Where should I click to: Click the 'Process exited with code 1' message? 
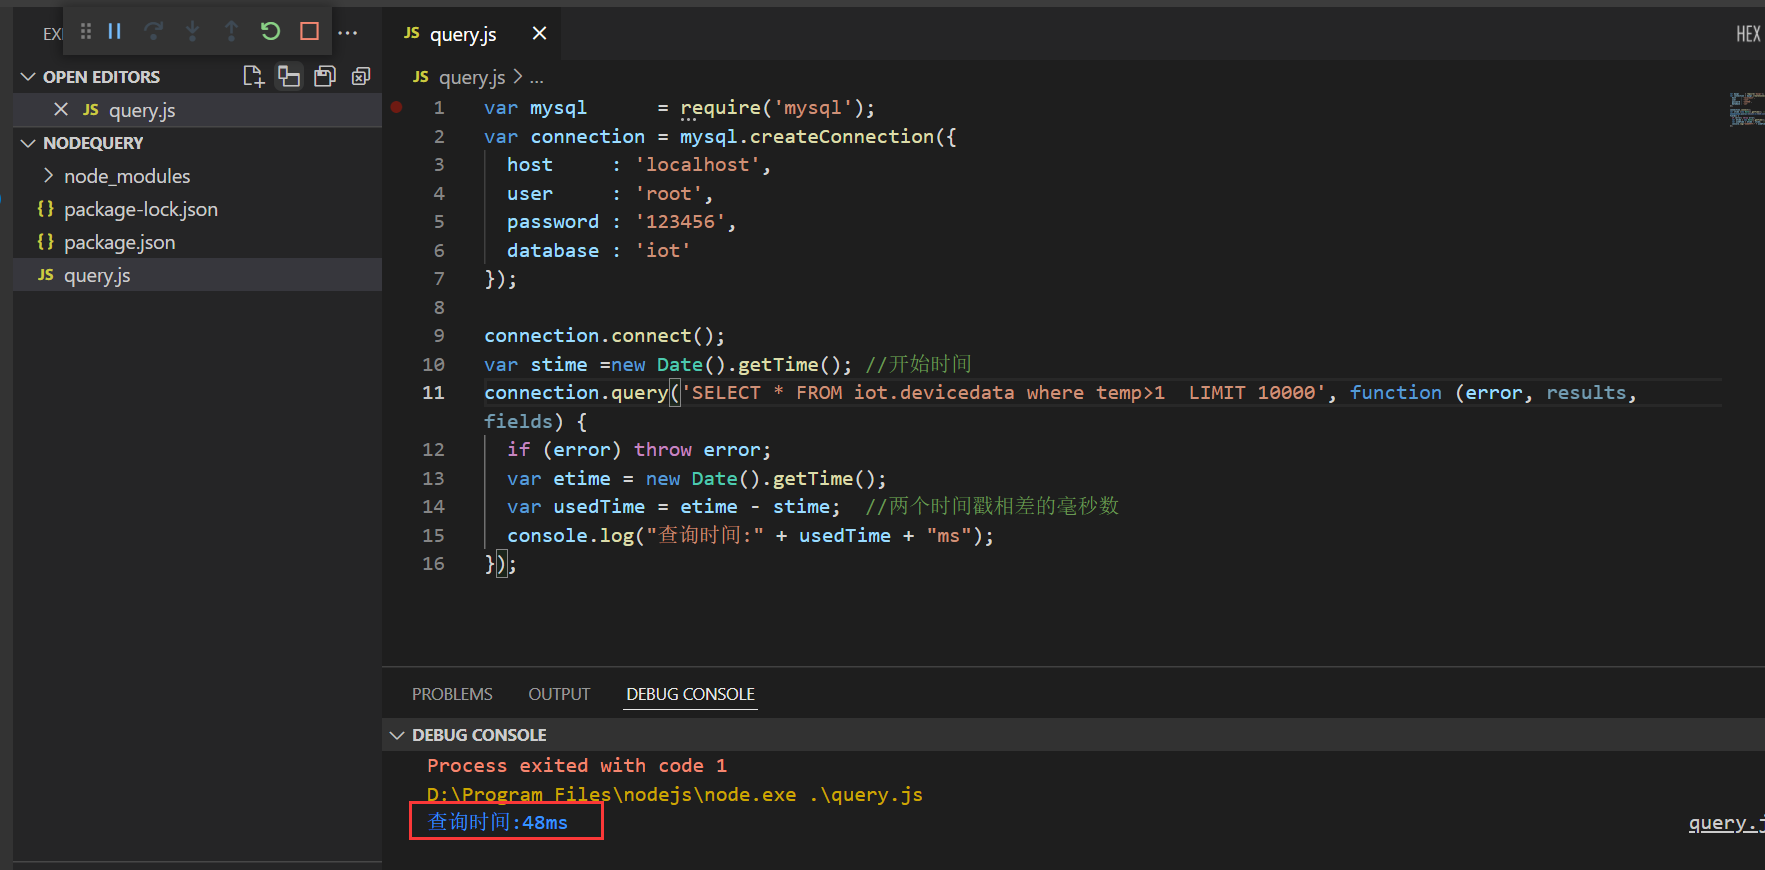point(577,766)
